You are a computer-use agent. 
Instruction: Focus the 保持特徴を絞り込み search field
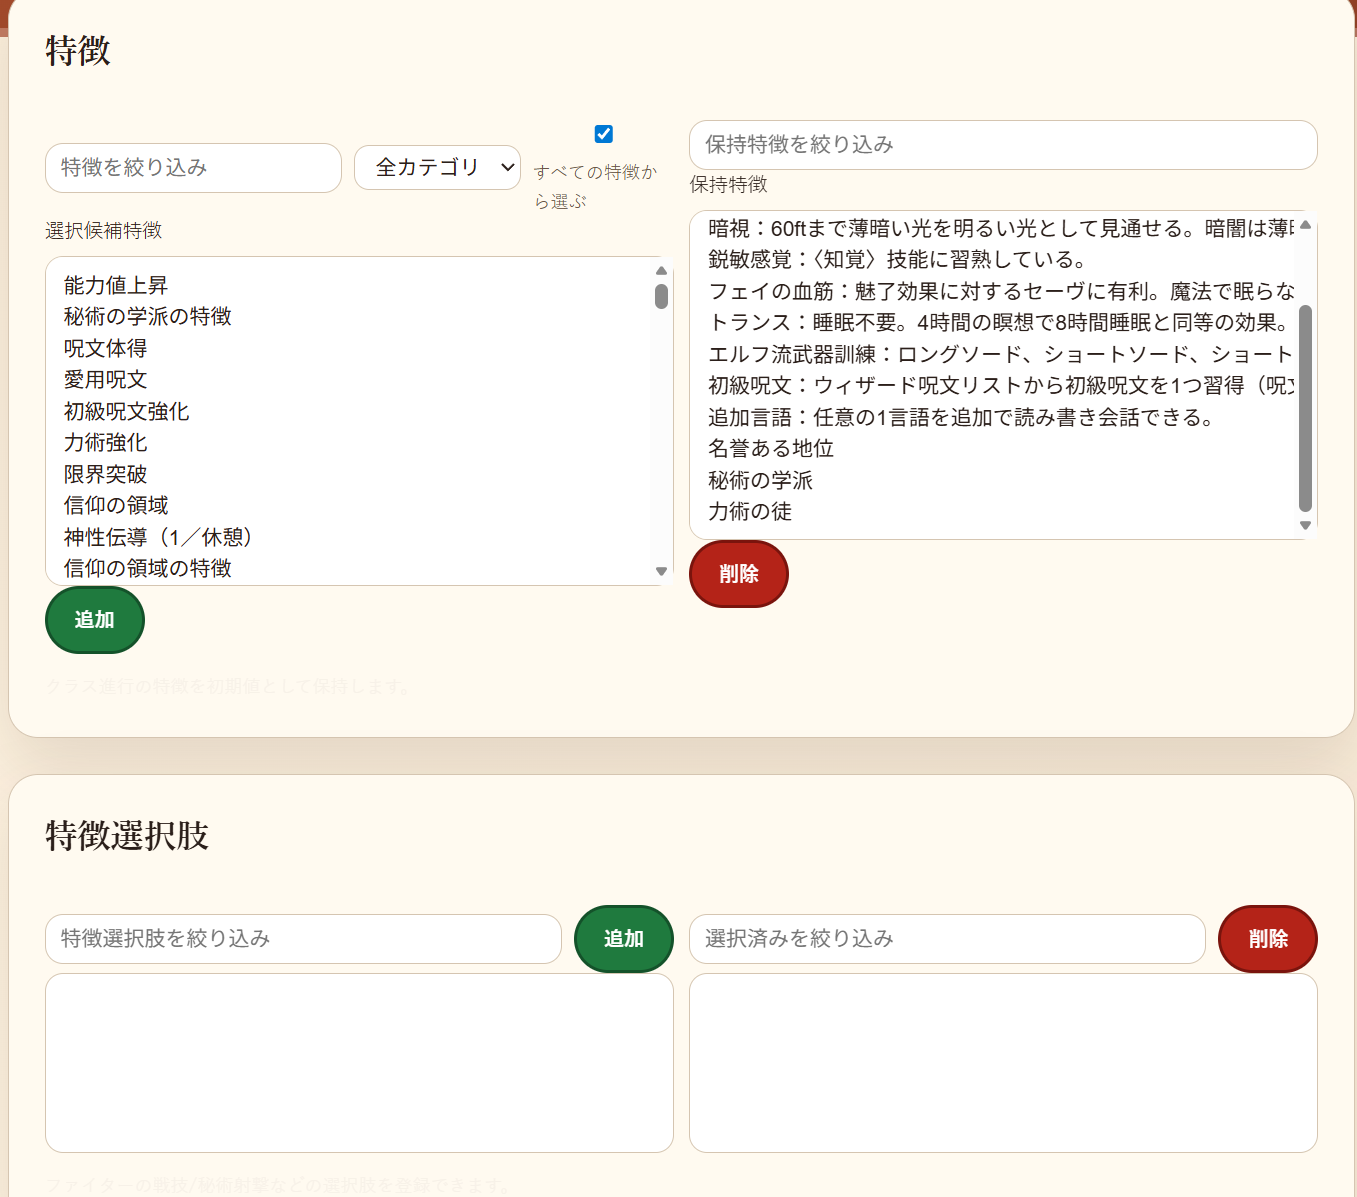tap(1002, 145)
